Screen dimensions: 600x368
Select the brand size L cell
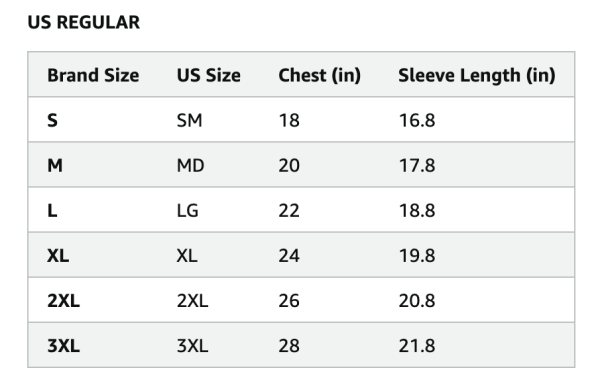point(52,210)
